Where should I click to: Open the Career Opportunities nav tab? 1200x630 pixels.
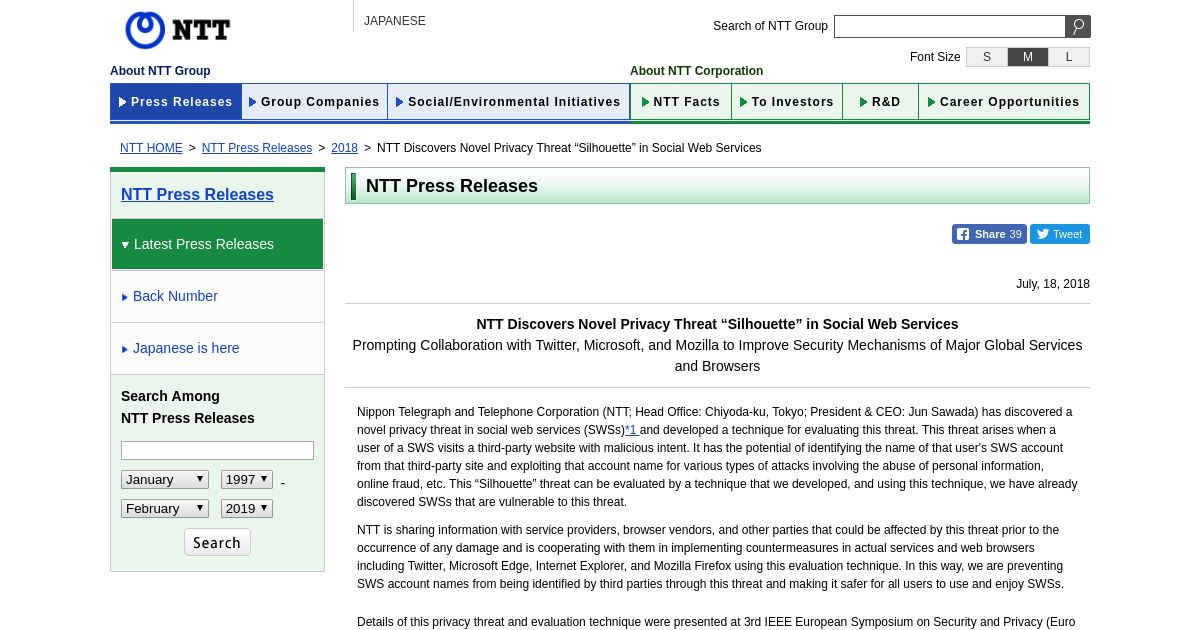1004,102
